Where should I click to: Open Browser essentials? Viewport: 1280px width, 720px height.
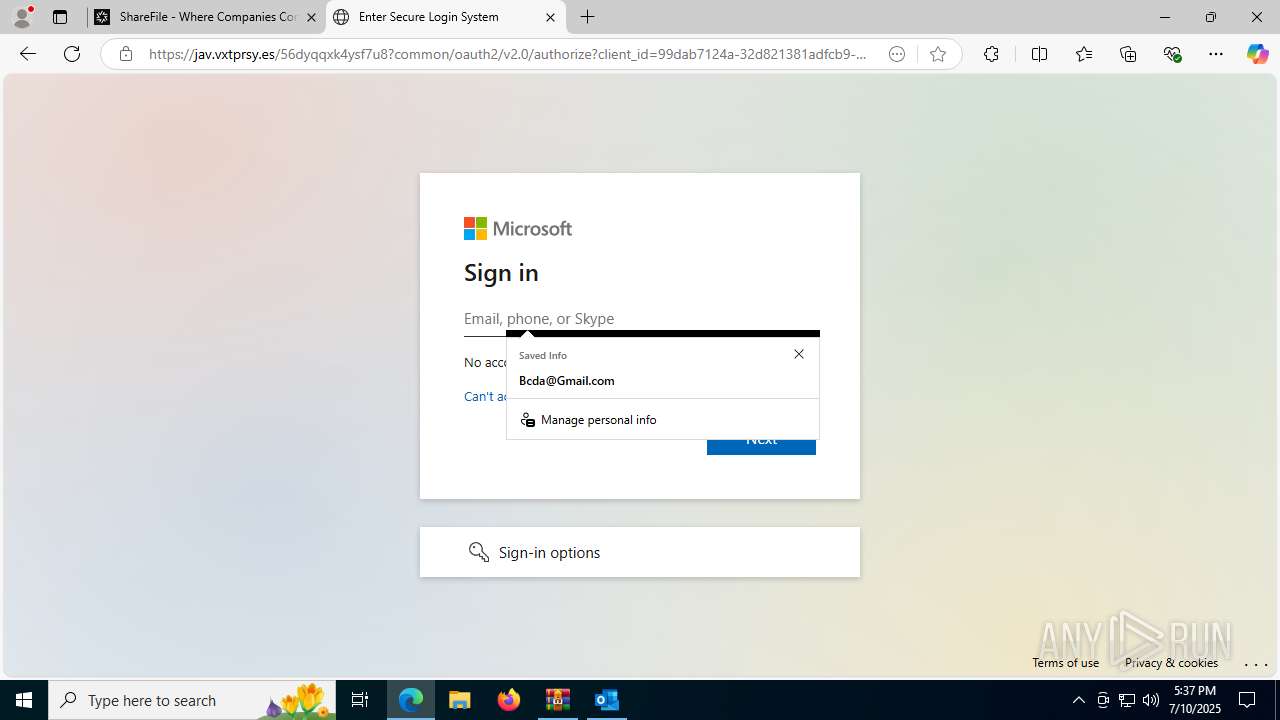pyautogui.click(x=1173, y=54)
